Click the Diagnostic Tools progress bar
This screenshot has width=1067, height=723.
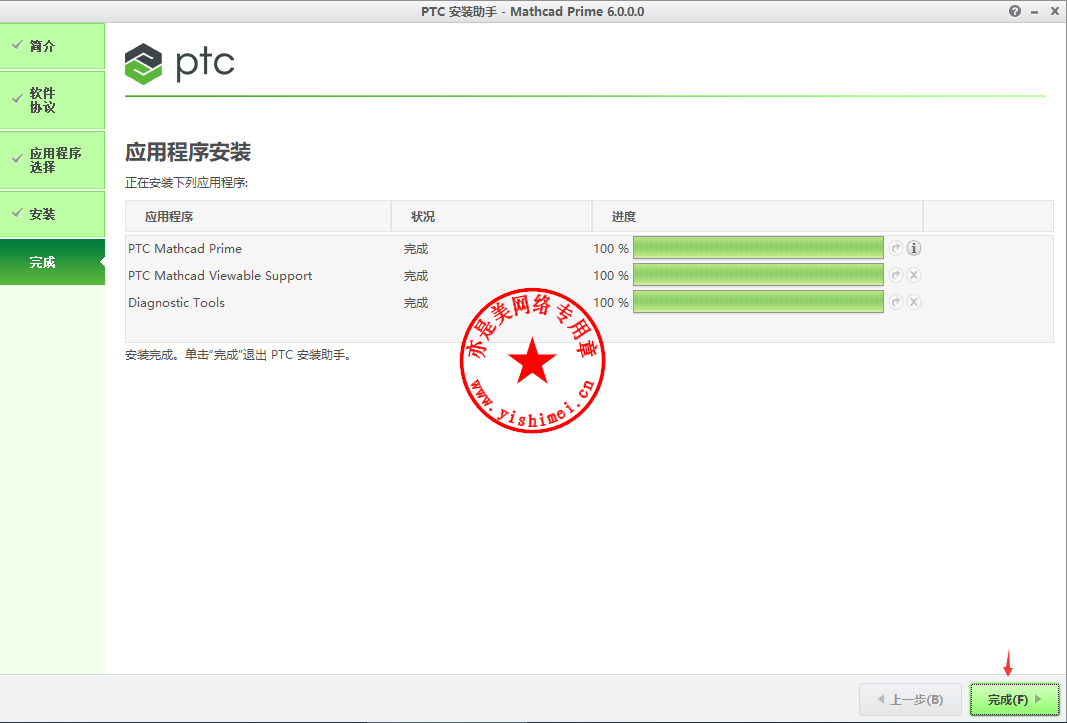[x=758, y=302]
